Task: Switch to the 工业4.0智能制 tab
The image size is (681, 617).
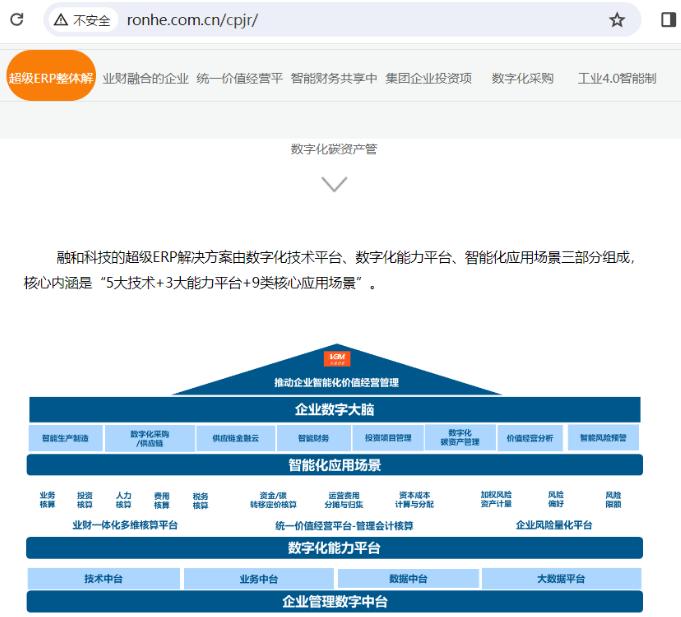Action: pos(617,79)
